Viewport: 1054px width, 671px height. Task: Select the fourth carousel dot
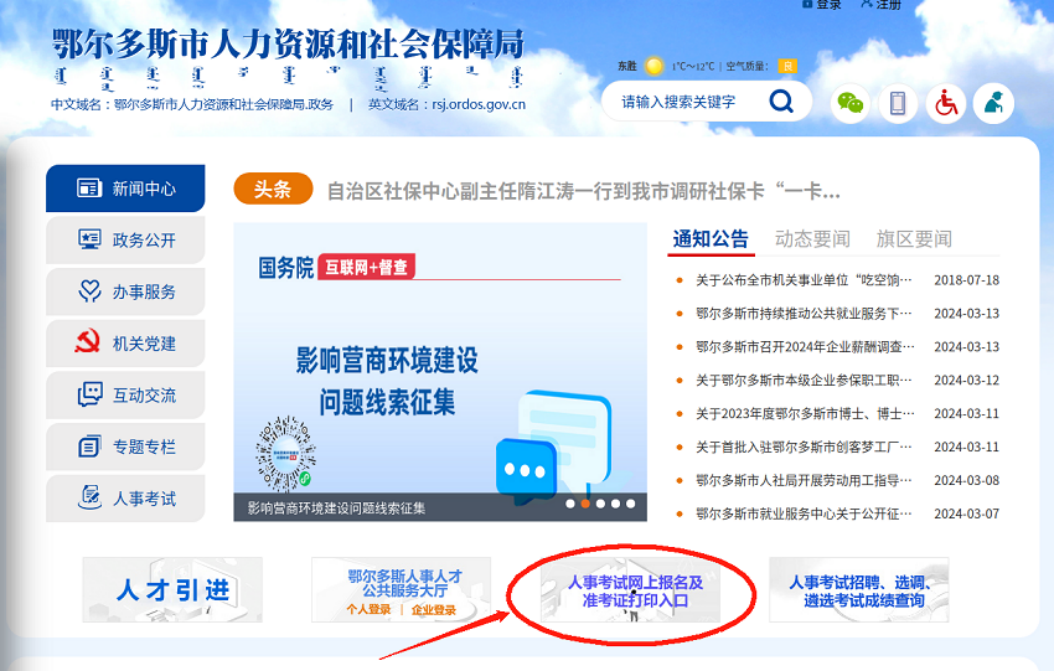615,504
